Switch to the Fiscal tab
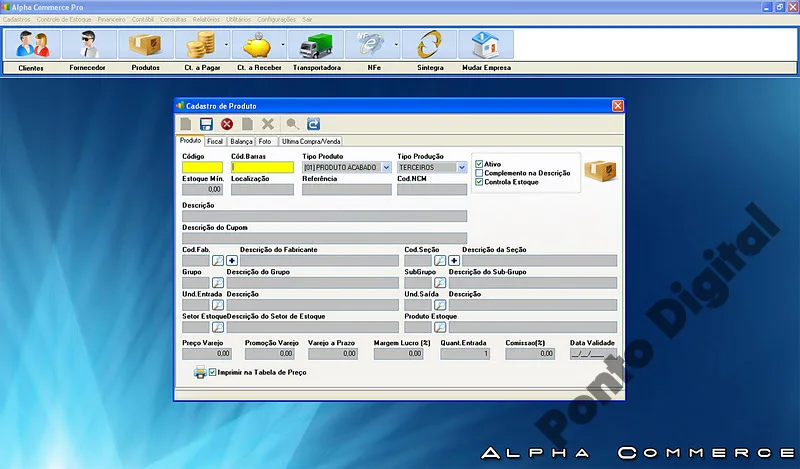This screenshot has width=800, height=469. pos(215,141)
